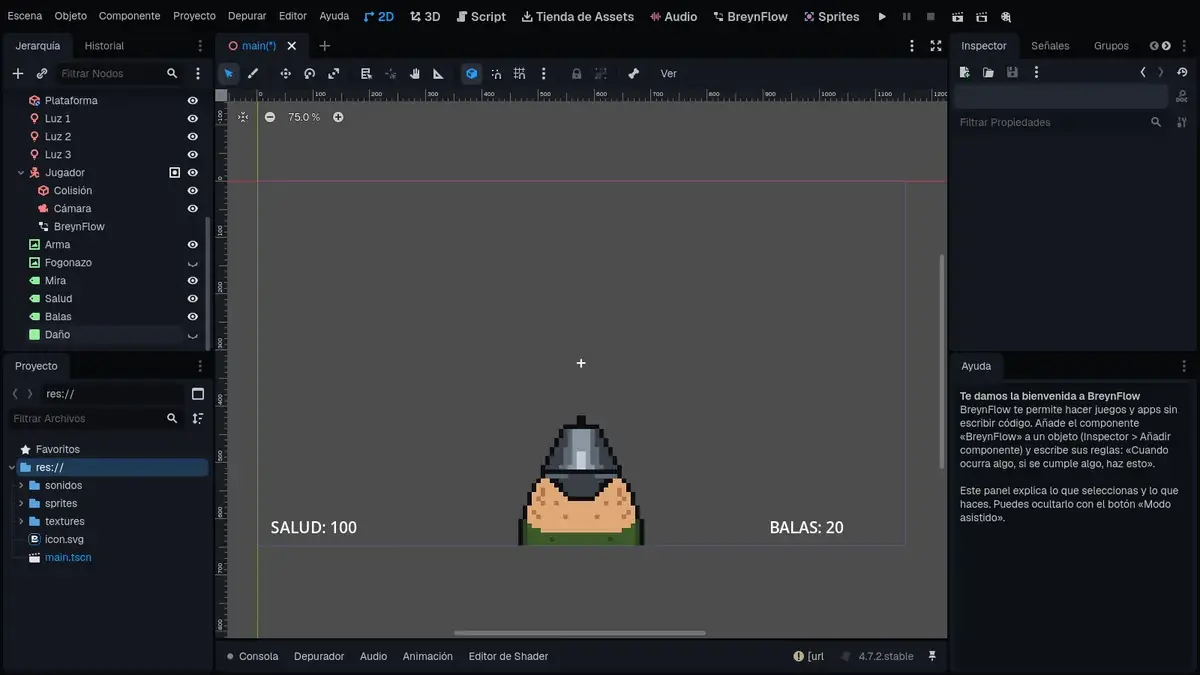Show the hidden Fogonazo node
The image size is (1200, 675).
193,263
